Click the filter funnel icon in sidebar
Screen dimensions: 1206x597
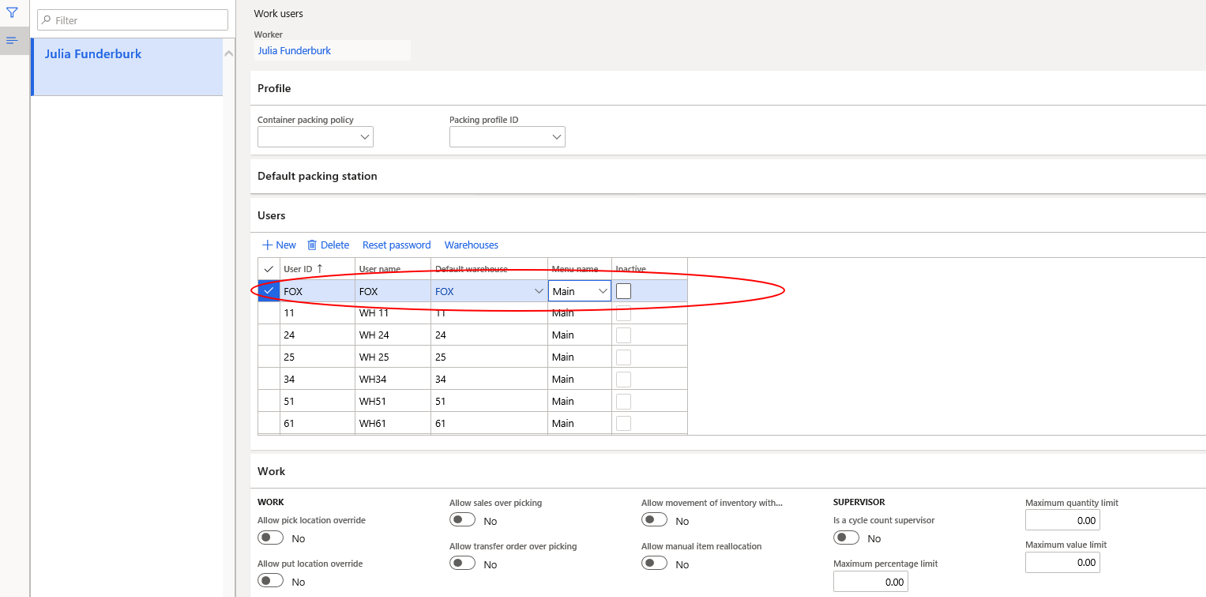click(13, 12)
